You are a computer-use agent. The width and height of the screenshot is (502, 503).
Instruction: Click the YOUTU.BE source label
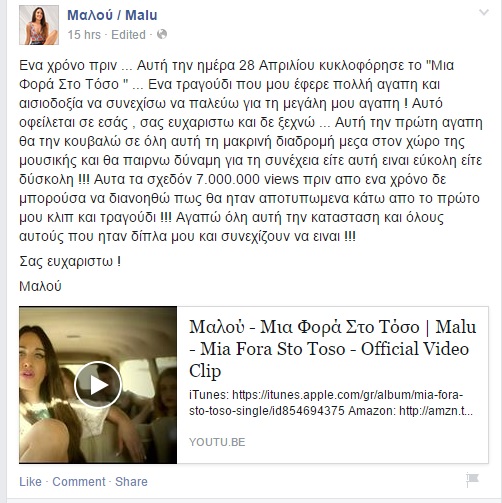pyautogui.click(x=217, y=442)
